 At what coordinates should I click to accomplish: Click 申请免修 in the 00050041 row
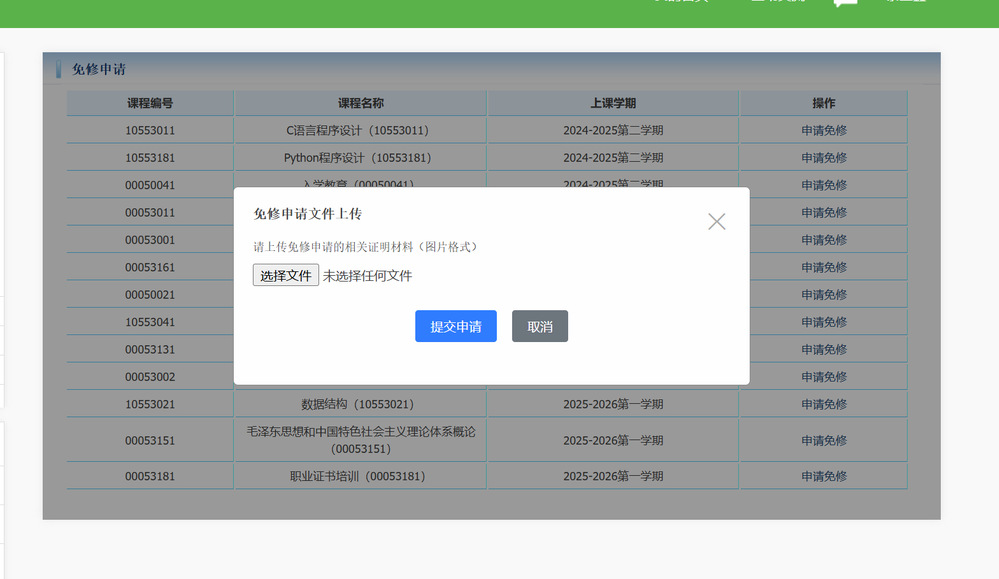[823, 185]
